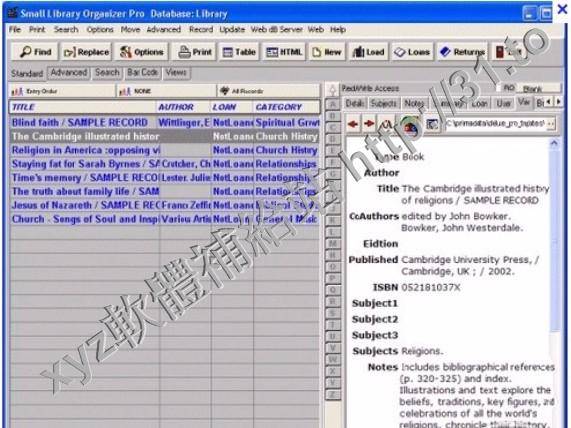Select the 'Blind faith / SAMPLE RECORD' row
The image size is (571, 428).
point(165,122)
